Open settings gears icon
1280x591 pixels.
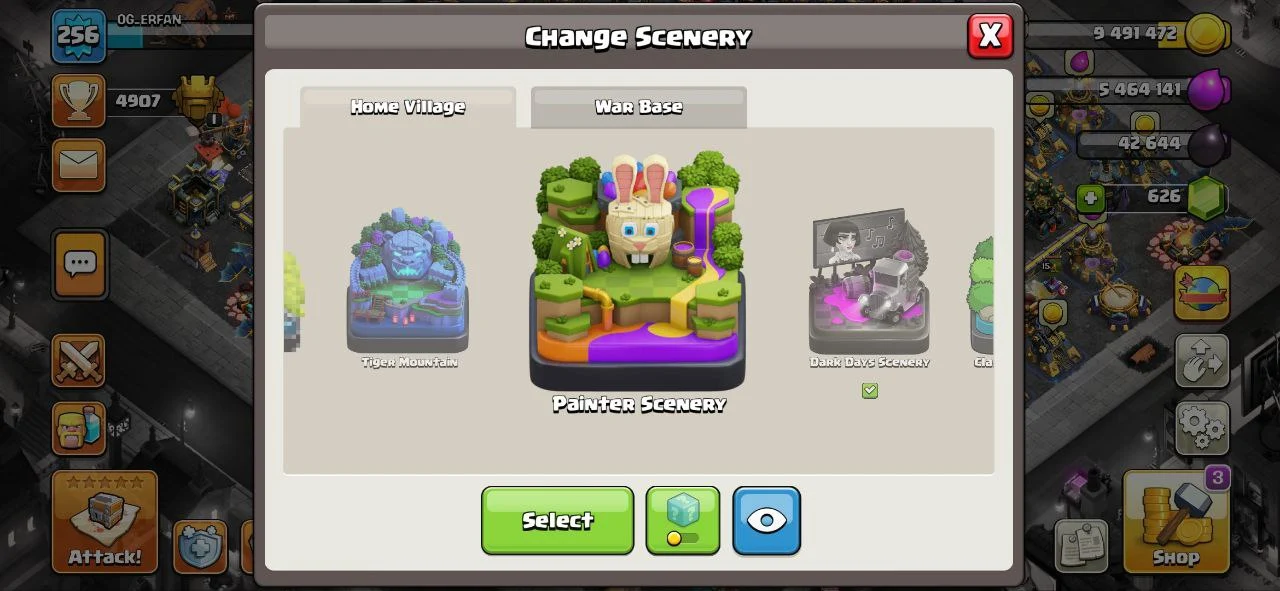pos(1202,428)
